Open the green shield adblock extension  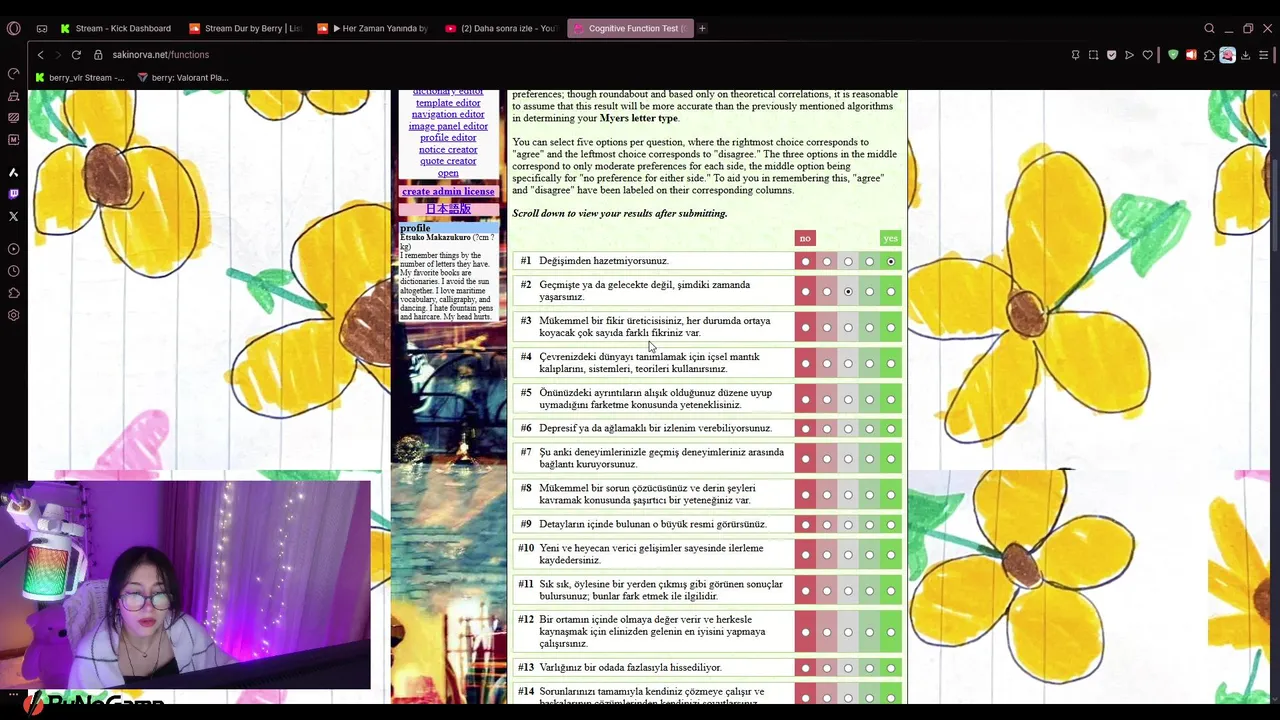(1173, 55)
